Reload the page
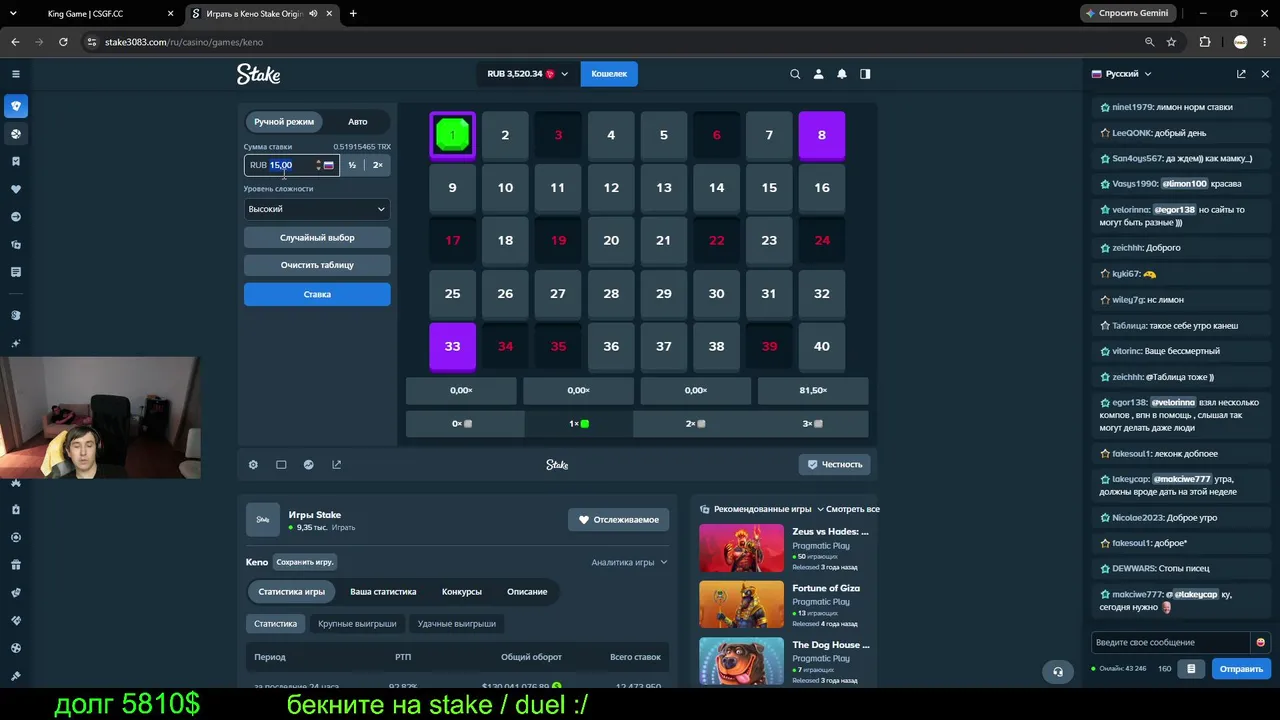Viewport: 1280px width, 720px height. (x=63, y=42)
